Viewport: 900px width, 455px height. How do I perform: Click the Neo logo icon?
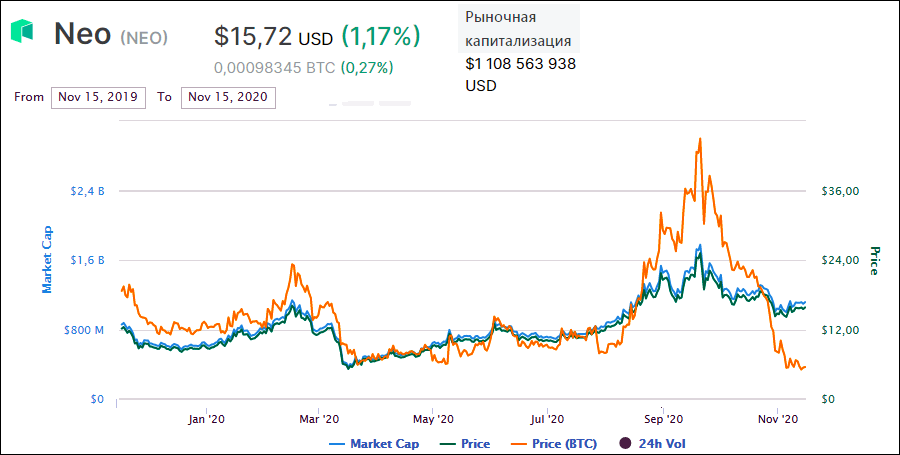(22, 32)
